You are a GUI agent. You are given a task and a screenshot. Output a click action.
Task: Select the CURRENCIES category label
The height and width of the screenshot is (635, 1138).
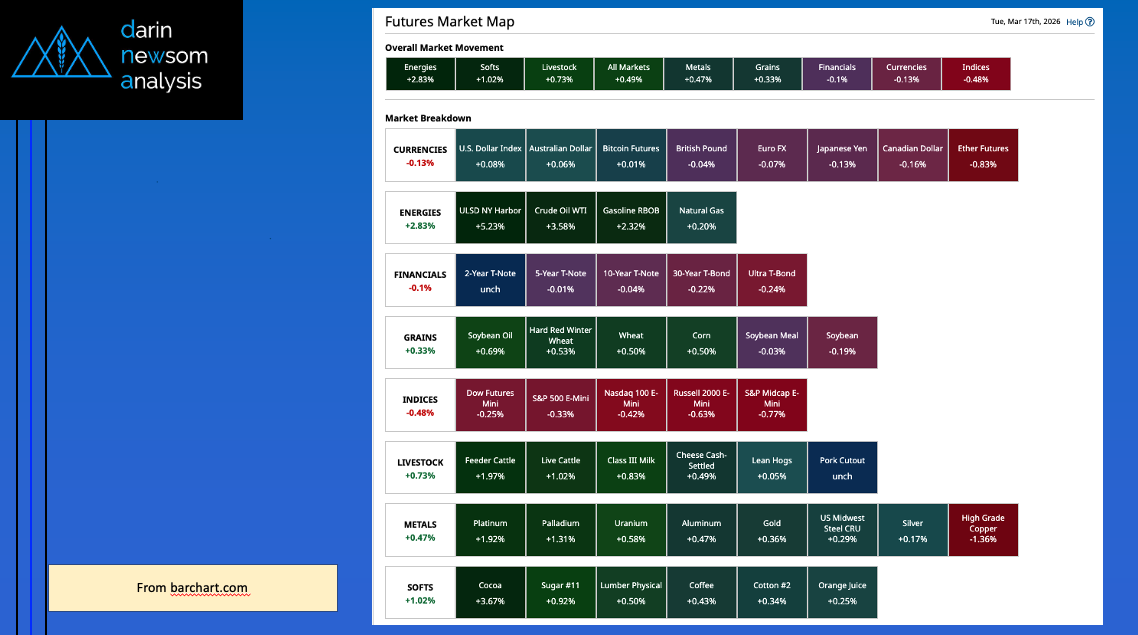pos(420,155)
